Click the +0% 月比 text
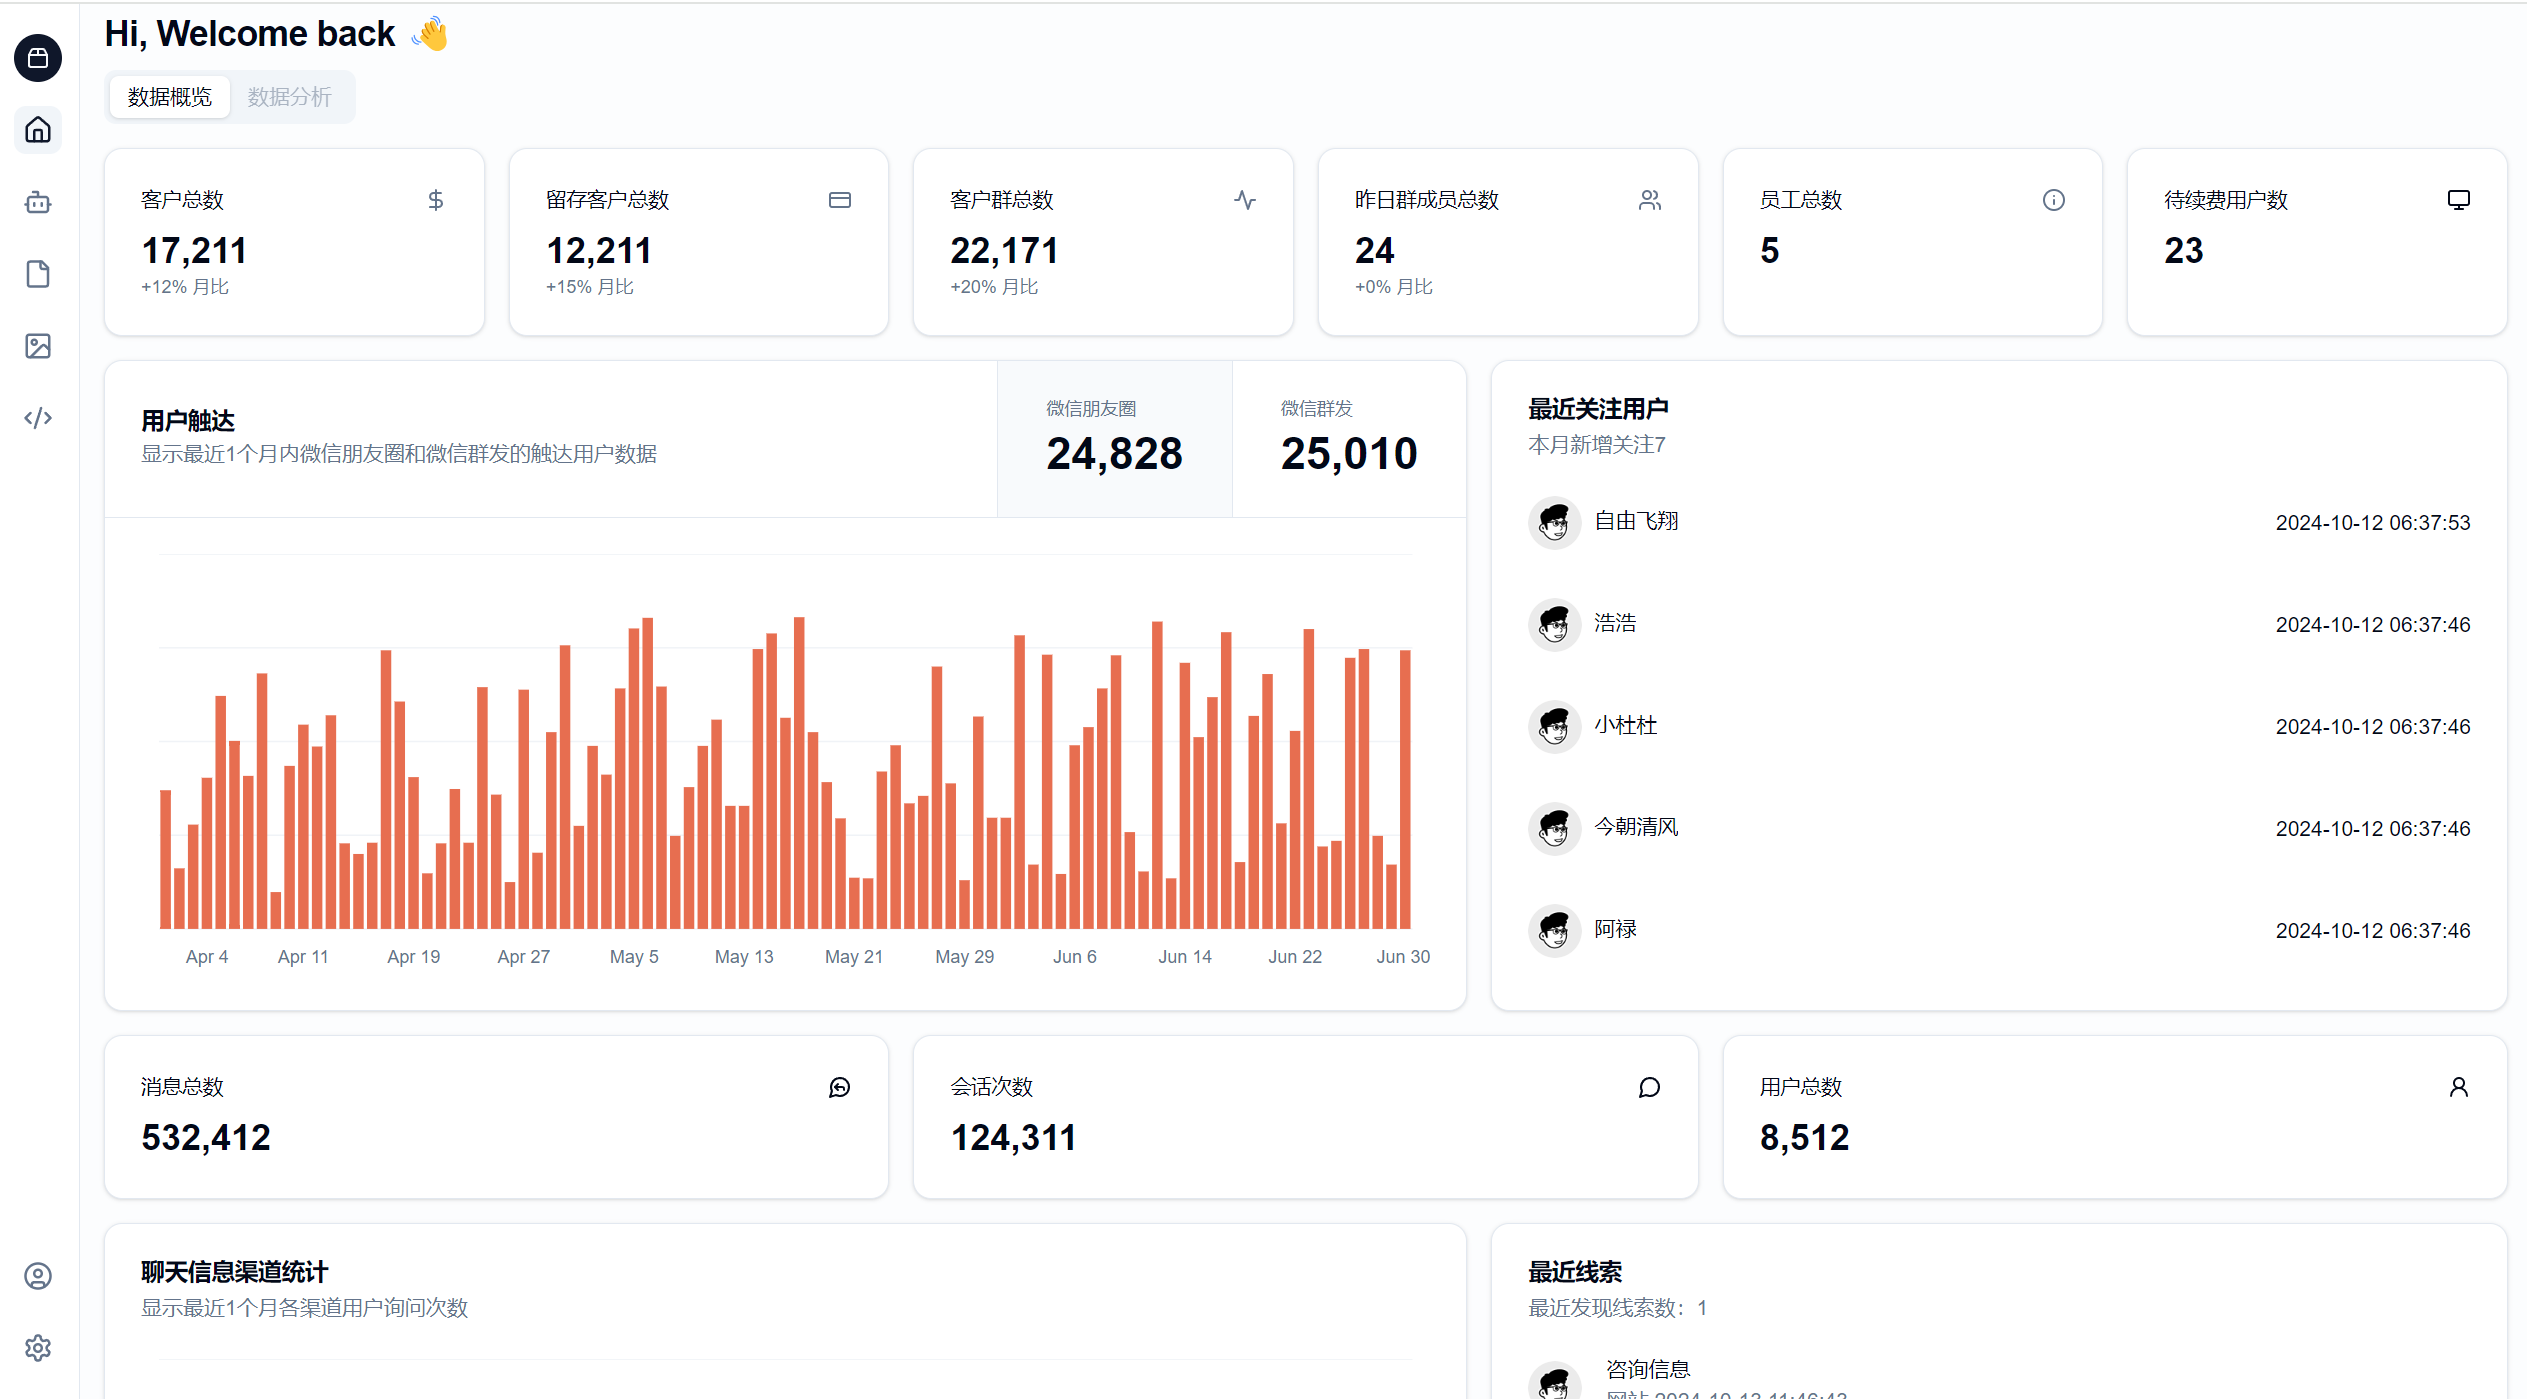Screen dimensions: 2527x1399 1394,287
